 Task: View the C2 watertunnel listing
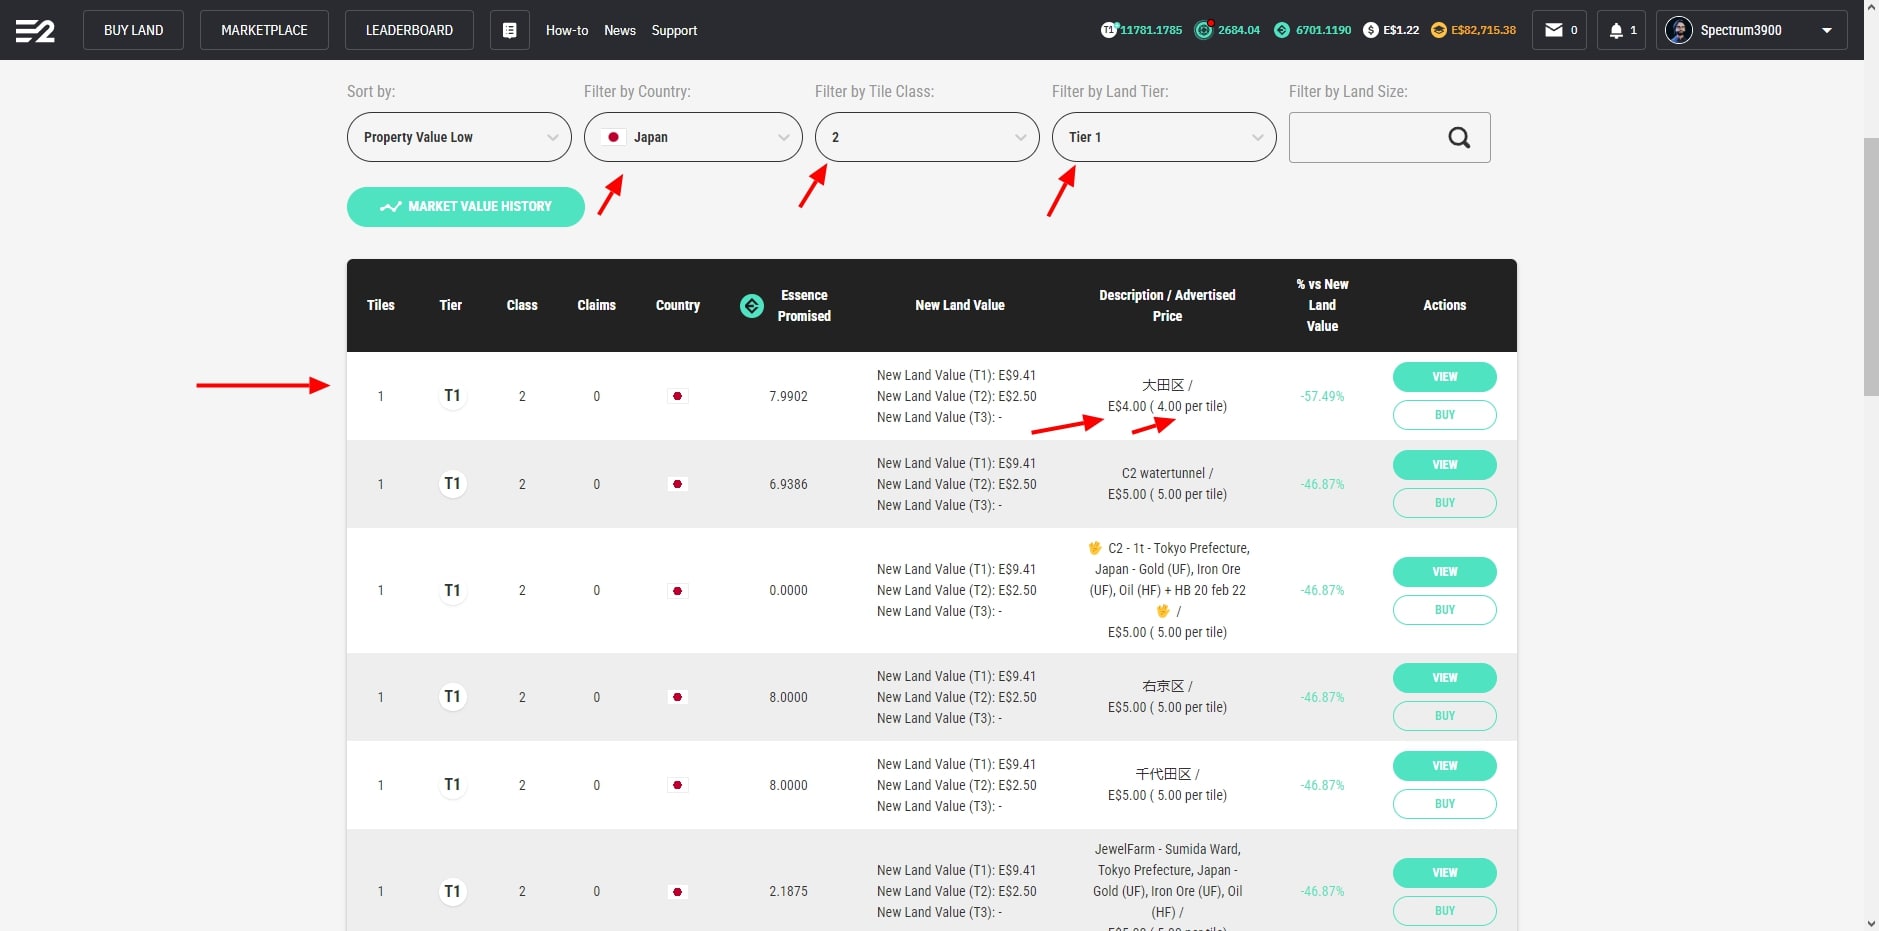[1444, 465]
